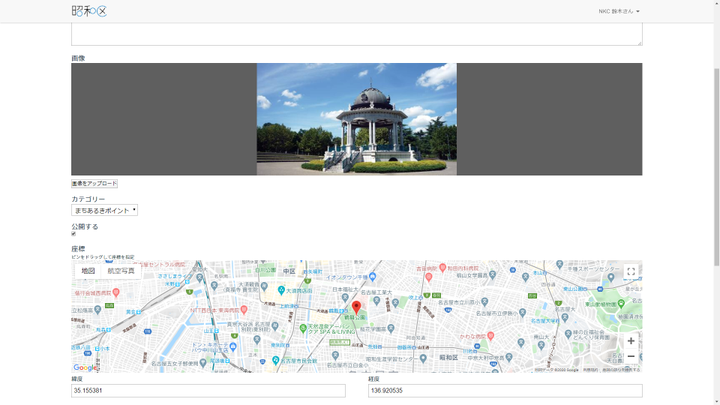
Task: Open the NKC user account menu
Action: tap(619, 12)
